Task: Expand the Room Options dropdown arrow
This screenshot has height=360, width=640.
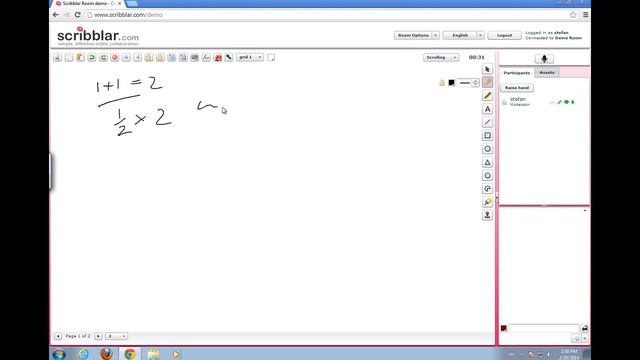Action: (436, 36)
